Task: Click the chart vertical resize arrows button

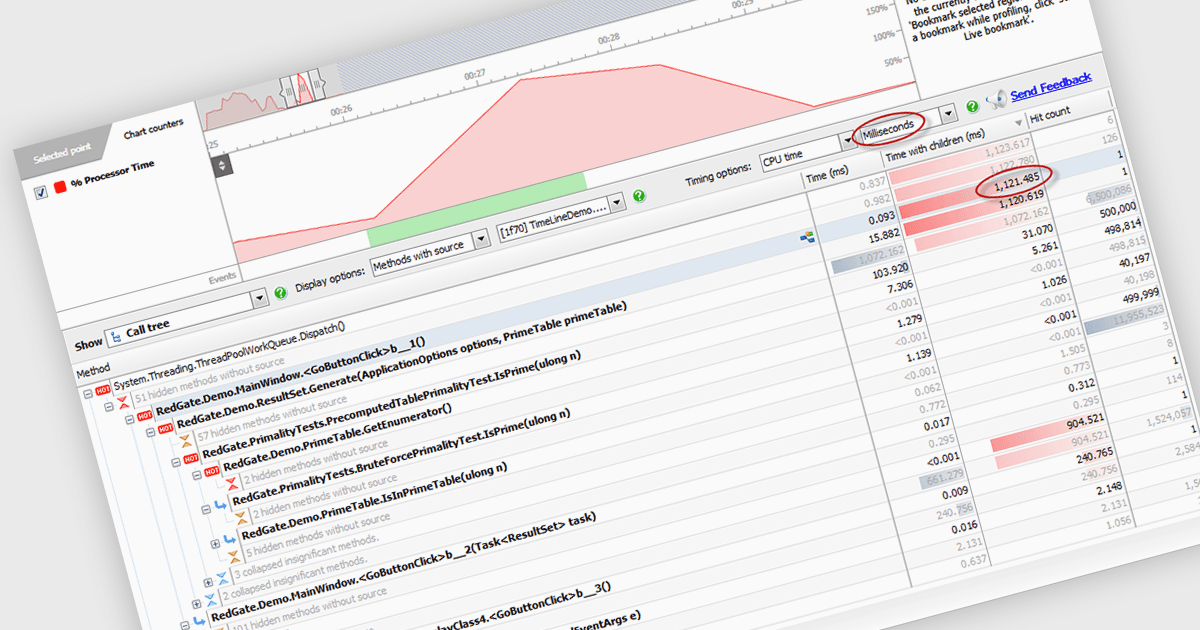Action: click(222, 163)
